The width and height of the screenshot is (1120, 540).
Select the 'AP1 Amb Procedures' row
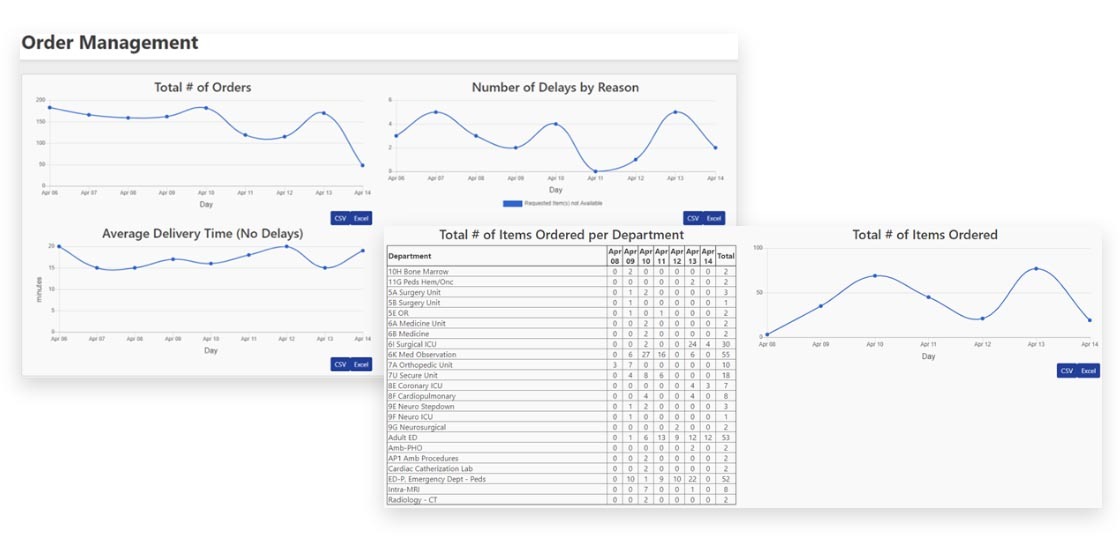(561, 458)
